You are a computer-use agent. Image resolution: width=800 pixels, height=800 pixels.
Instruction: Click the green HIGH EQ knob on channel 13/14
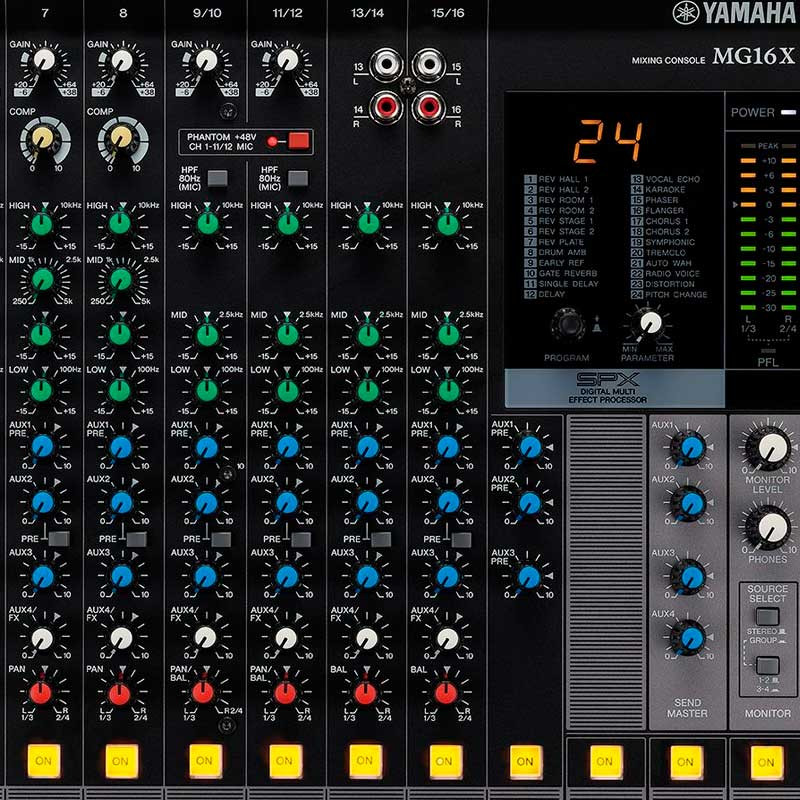[367, 224]
